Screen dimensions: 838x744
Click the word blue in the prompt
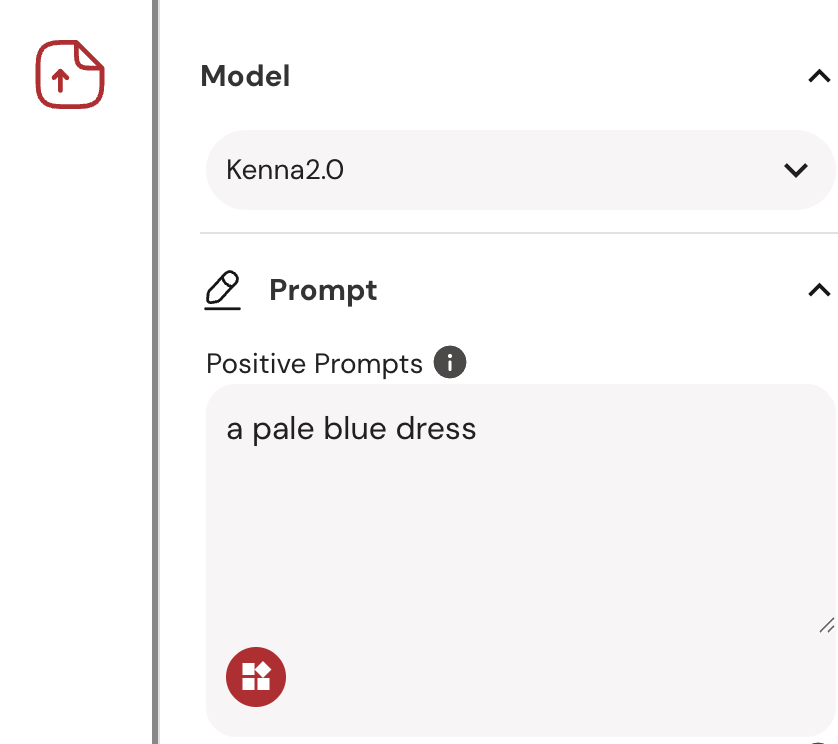pos(355,429)
